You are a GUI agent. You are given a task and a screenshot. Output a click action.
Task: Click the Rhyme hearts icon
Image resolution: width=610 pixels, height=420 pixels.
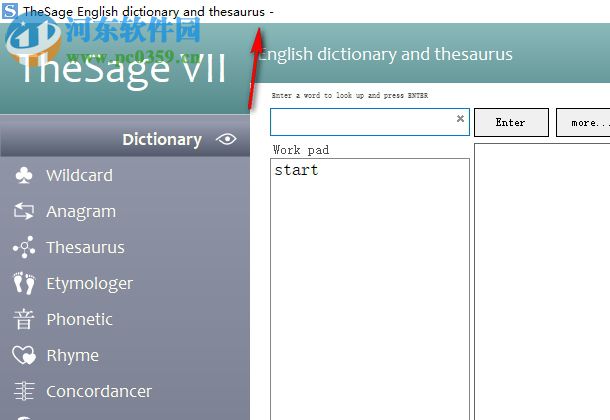(x=24, y=355)
